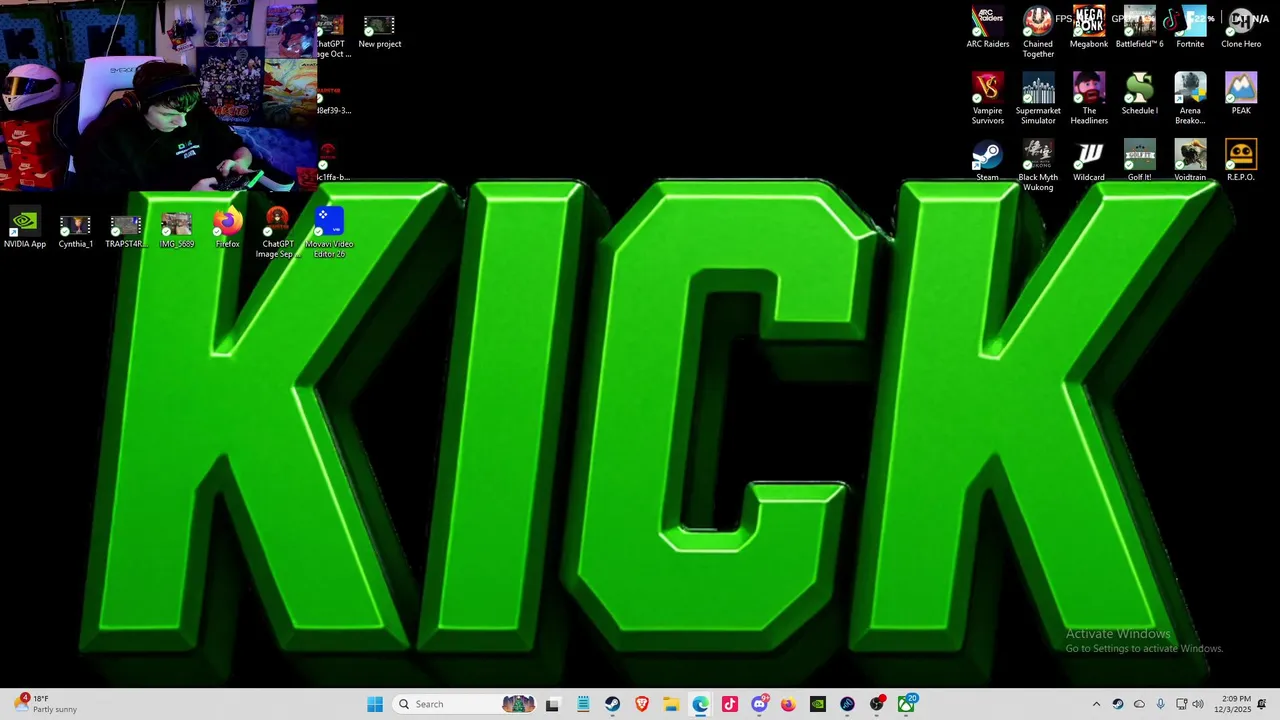
Task: Open Firefox from the taskbar
Action: point(788,704)
